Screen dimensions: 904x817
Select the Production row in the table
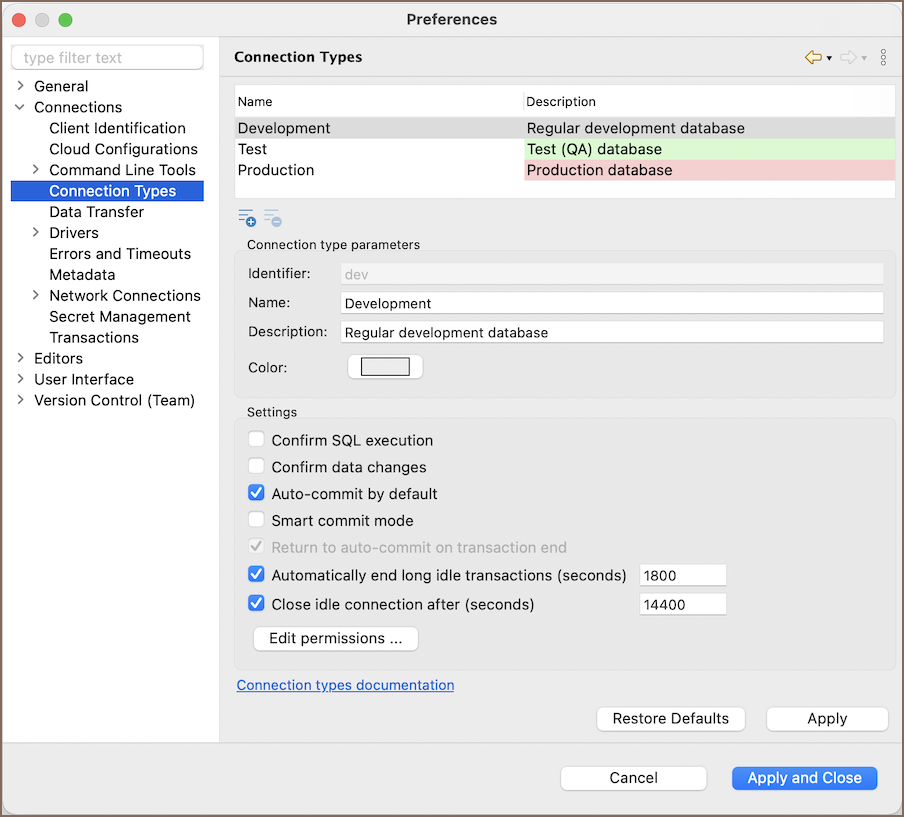276,171
